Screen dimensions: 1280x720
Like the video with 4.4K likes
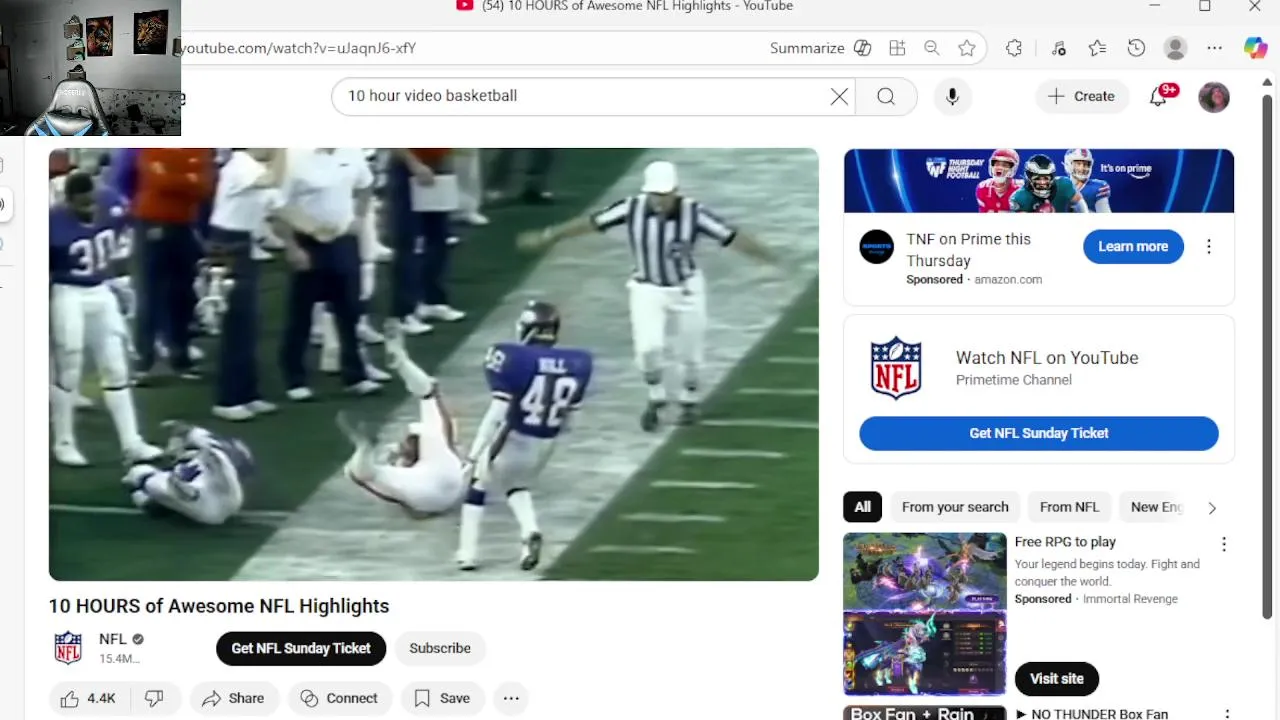coord(89,699)
